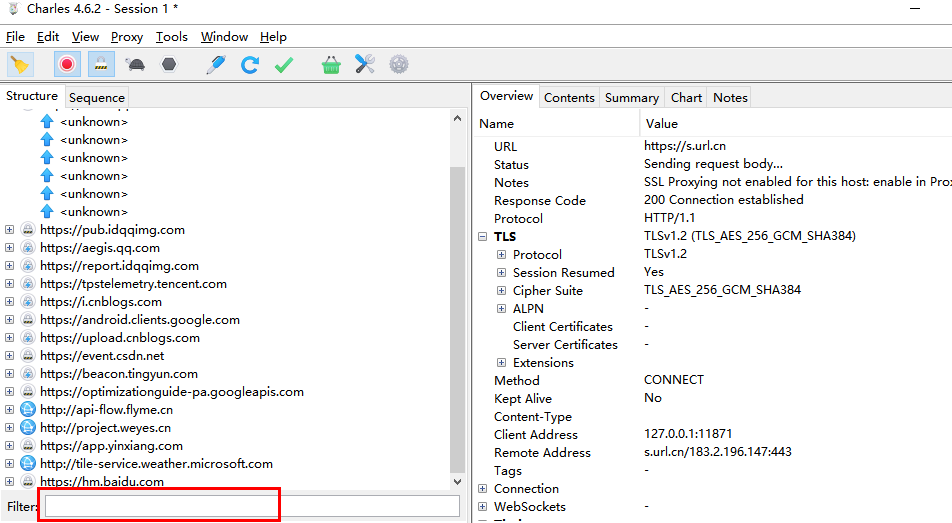Click the URL value https://s.url.cn

coord(685,146)
